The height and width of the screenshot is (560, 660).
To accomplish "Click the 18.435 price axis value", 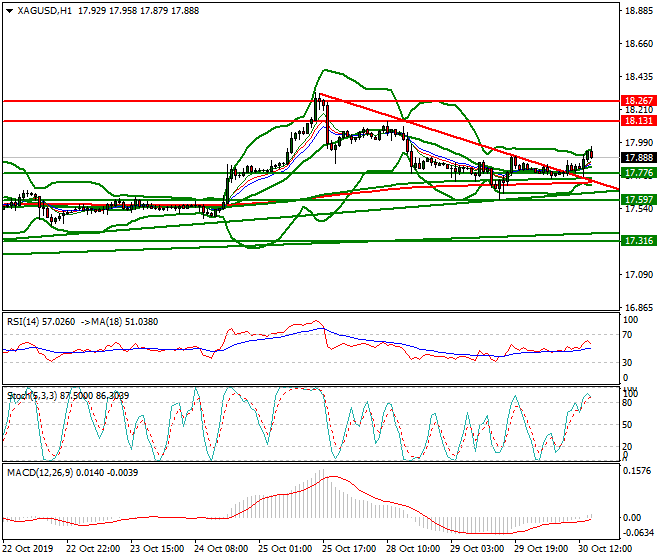I will point(639,77).
